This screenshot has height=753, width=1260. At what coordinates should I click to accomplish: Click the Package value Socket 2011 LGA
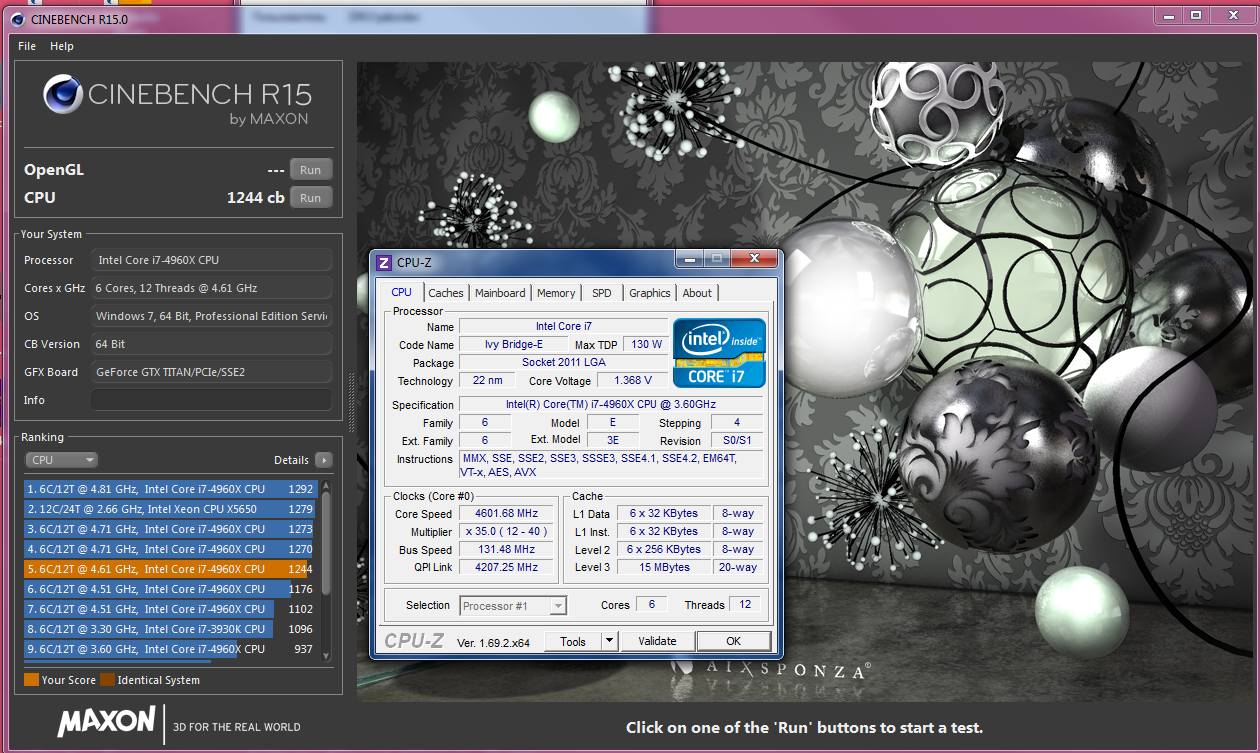[x=563, y=362]
